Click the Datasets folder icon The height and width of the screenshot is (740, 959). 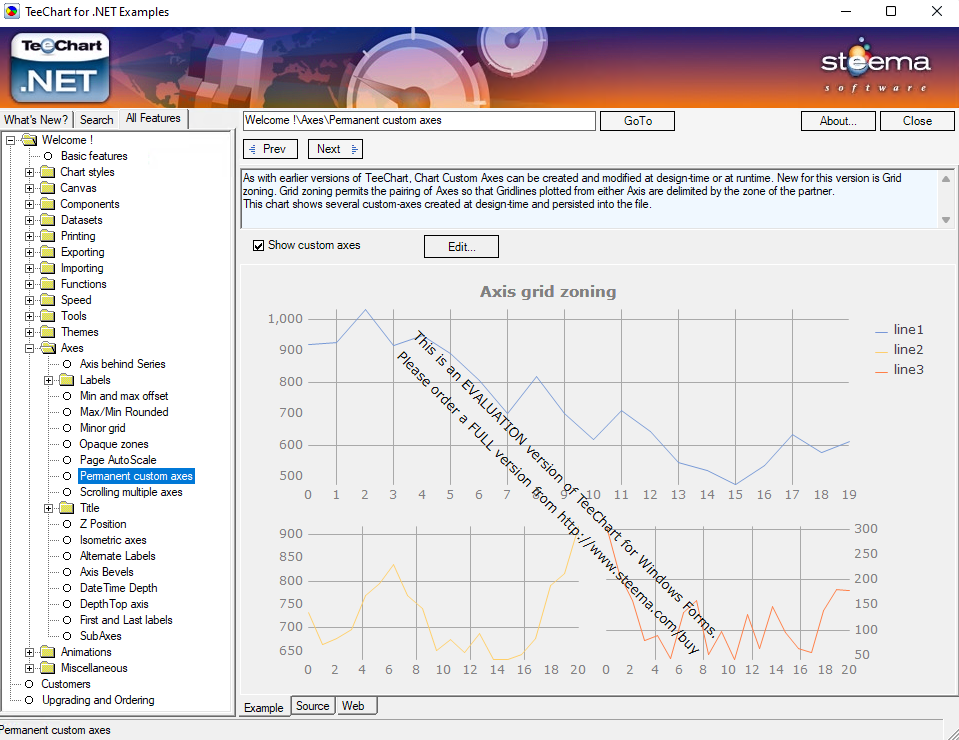(x=48, y=220)
